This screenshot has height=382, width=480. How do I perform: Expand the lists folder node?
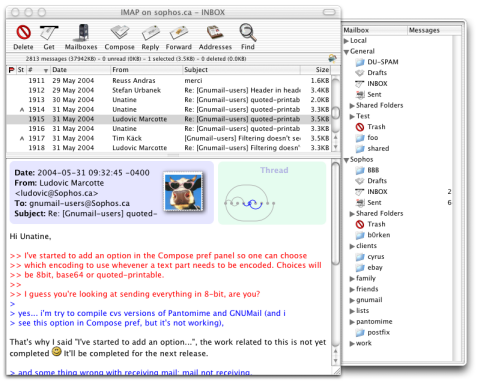pos(352,311)
